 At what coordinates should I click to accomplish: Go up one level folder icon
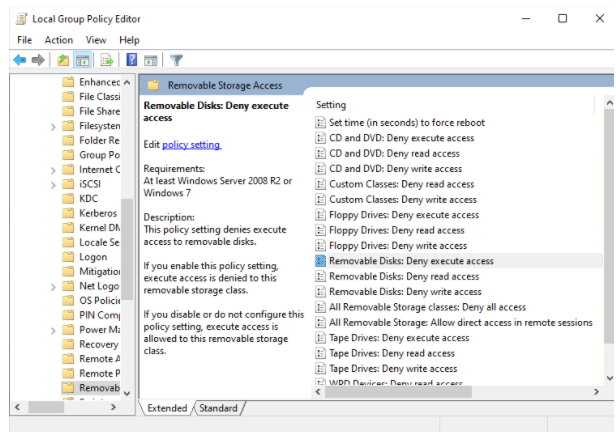click(x=63, y=60)
